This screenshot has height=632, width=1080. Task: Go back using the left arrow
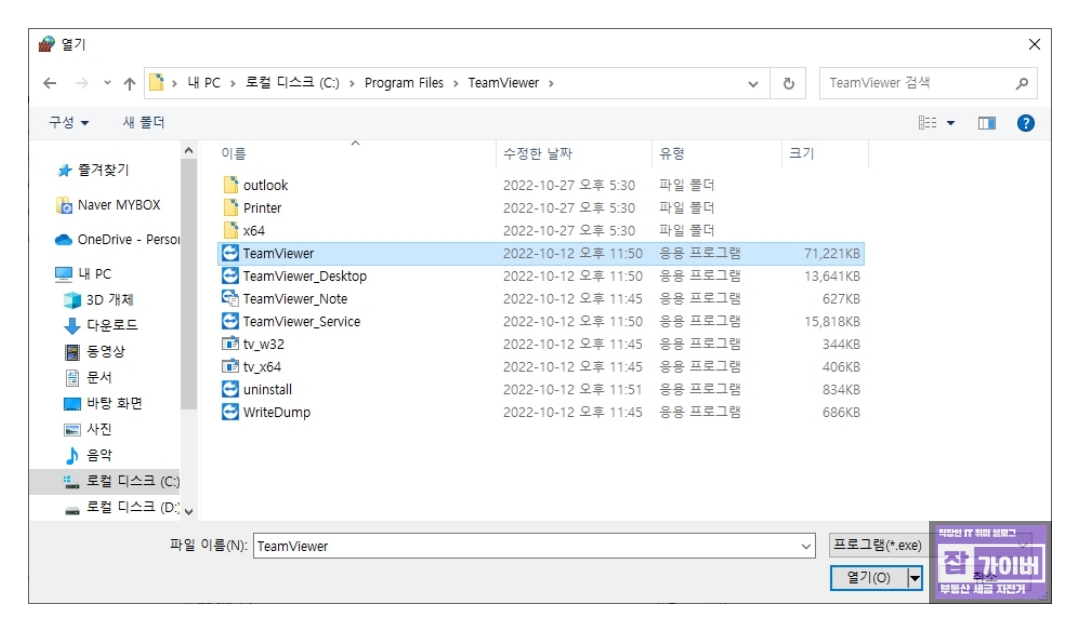tap(50, 83)
